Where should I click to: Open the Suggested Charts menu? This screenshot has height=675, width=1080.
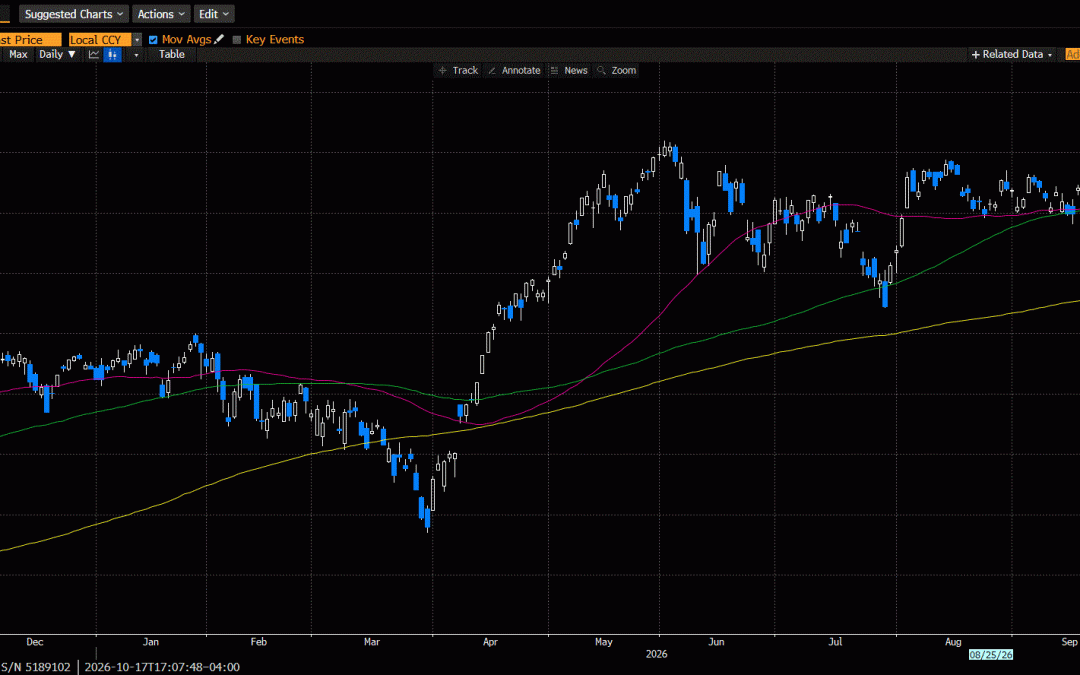74,14
